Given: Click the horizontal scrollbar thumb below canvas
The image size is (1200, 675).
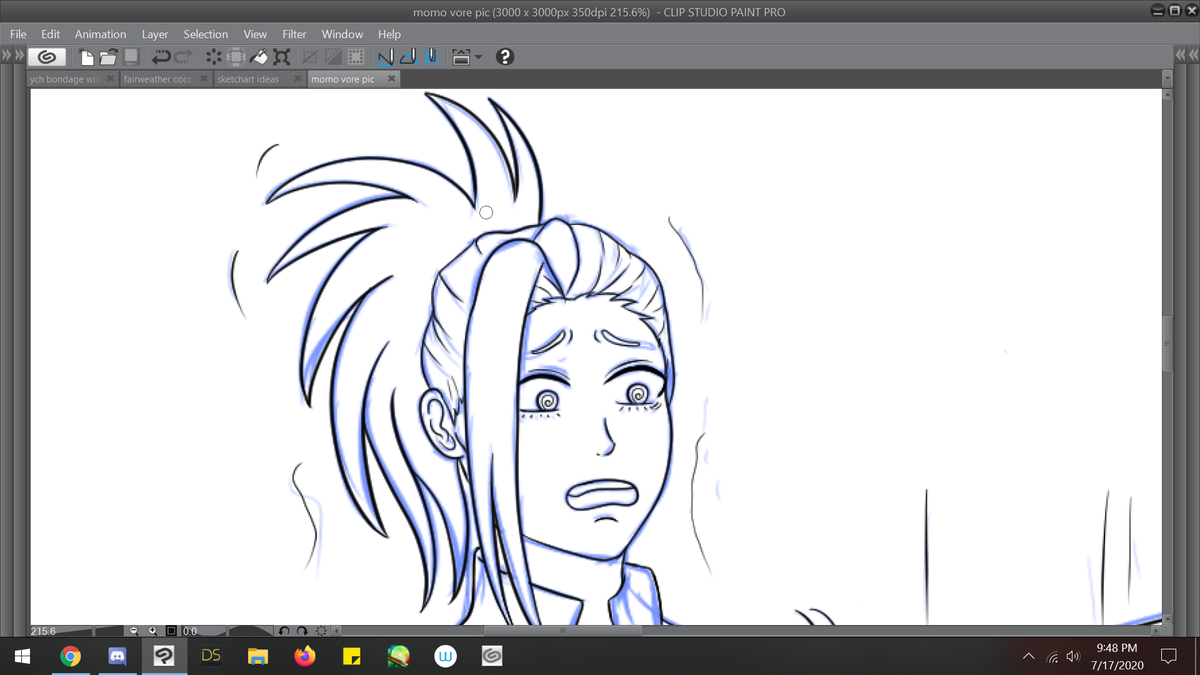Looking at the screenshot, I should click(563, 631).
